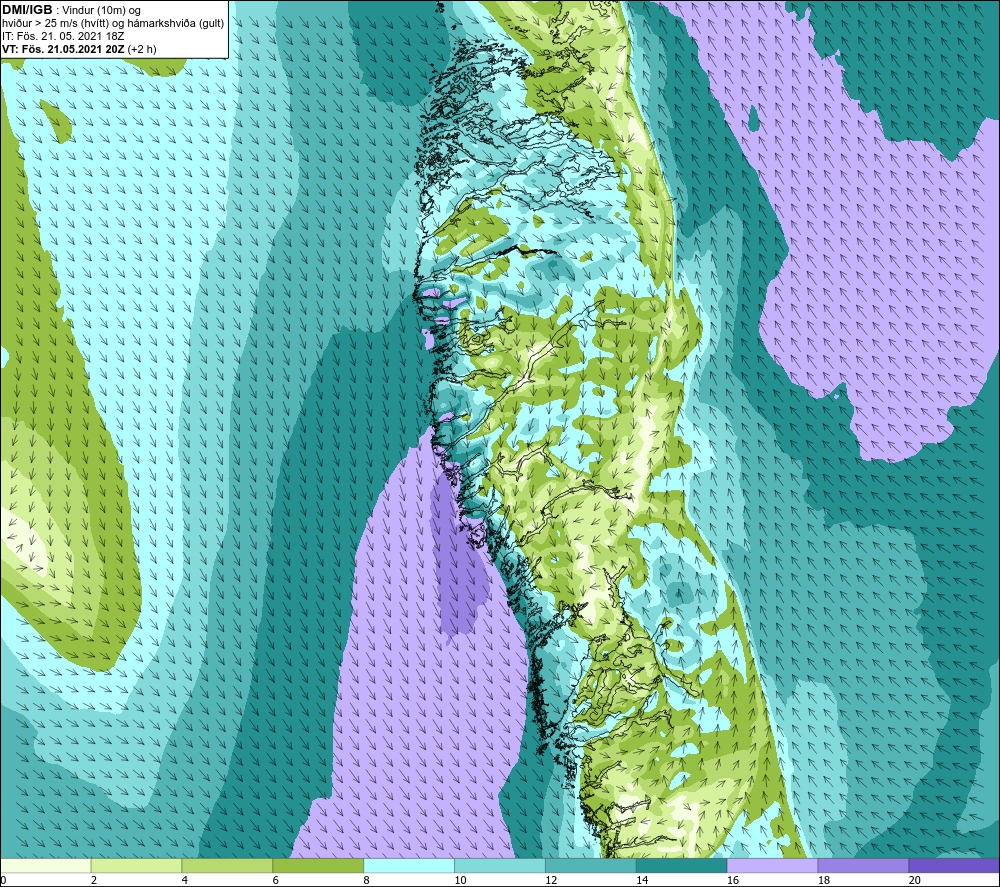Click the scale value 16
1000x887 pixels.
coord(733,880)
